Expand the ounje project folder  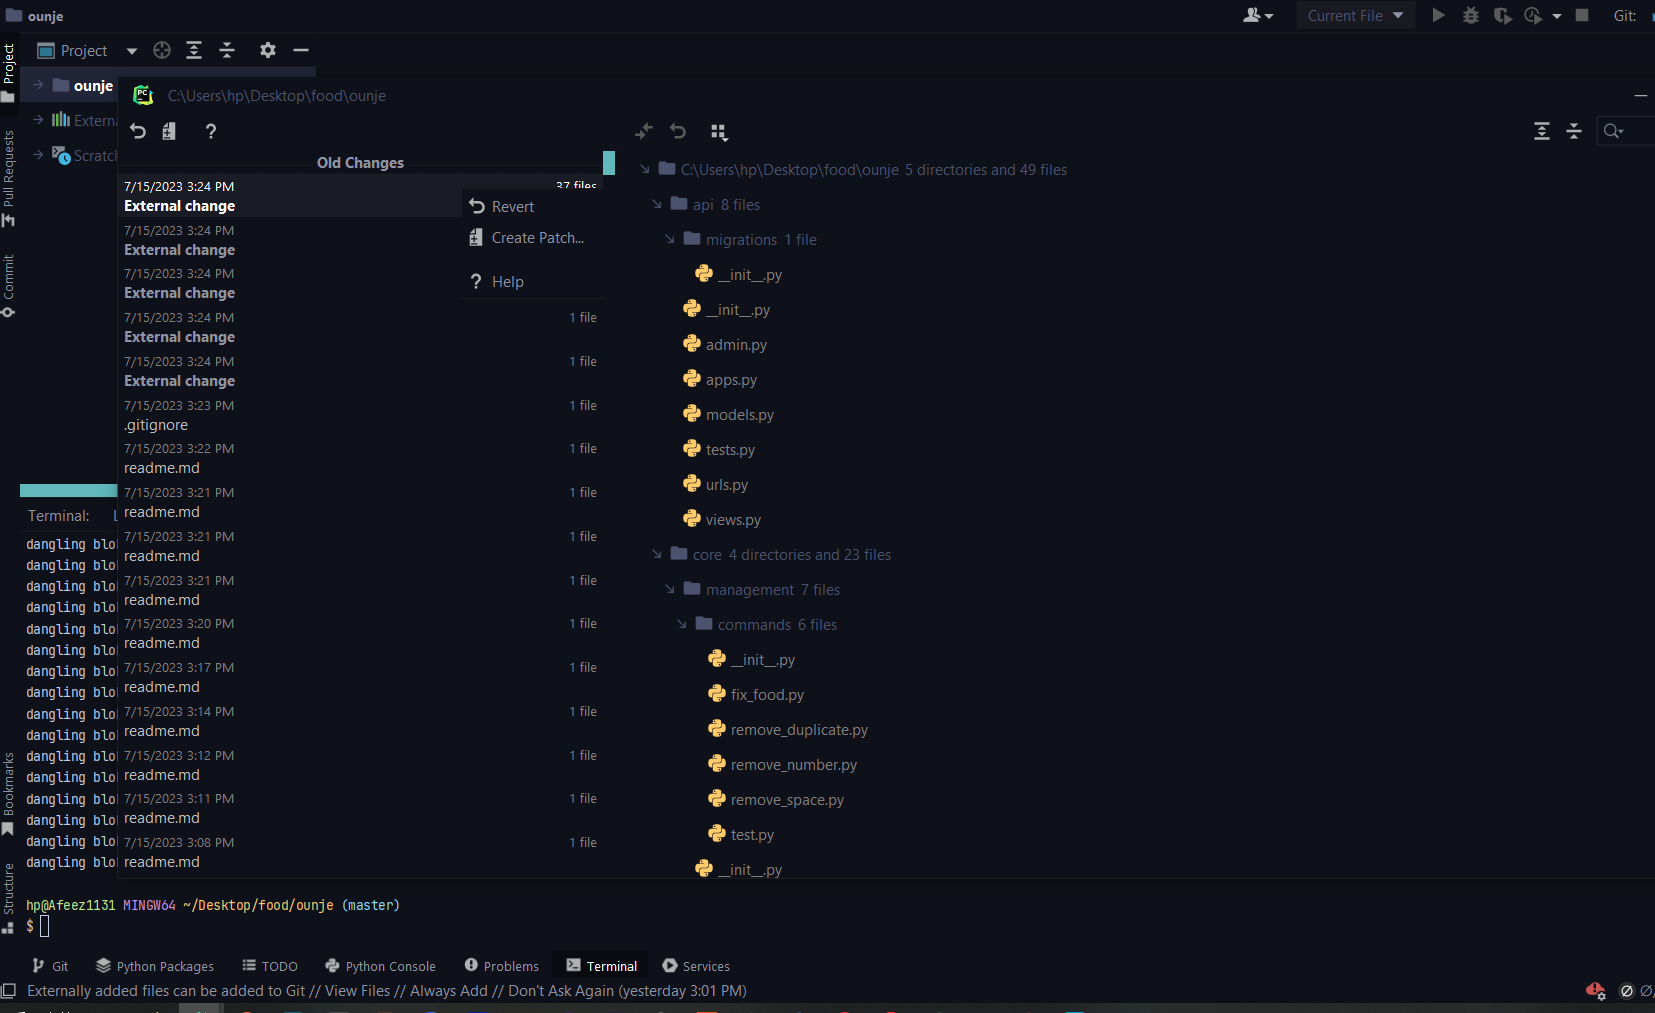[38, 85]
